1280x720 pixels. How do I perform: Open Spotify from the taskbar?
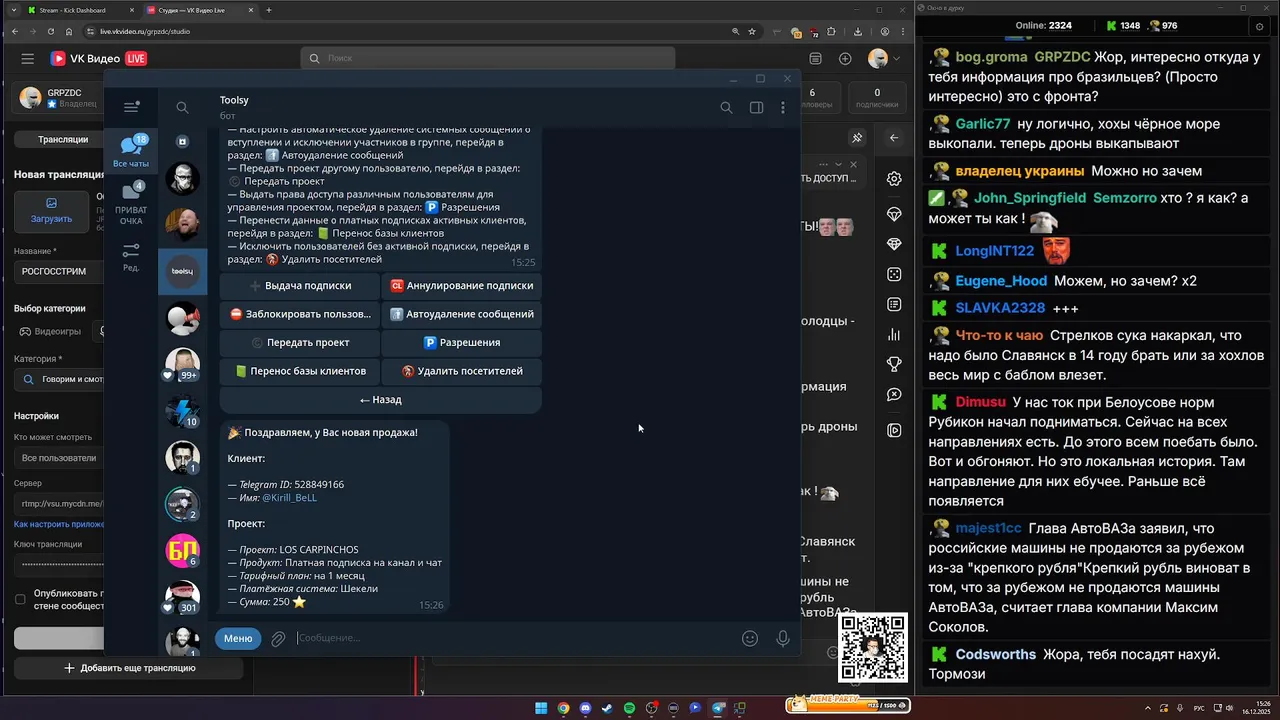point(629,708)
